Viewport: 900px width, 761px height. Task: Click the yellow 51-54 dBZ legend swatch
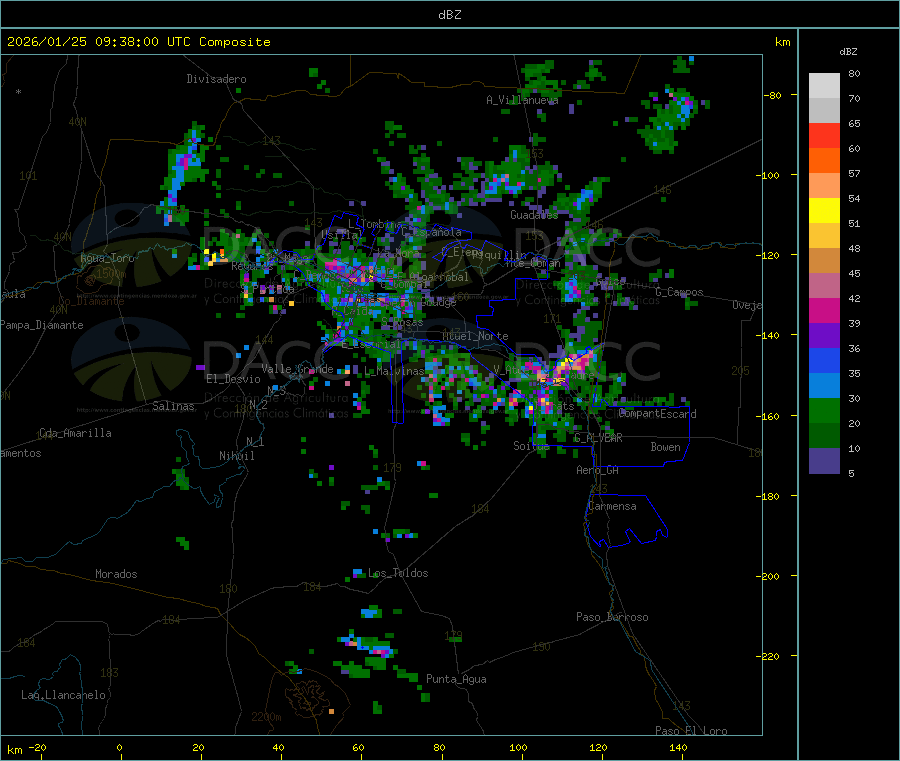824,211
